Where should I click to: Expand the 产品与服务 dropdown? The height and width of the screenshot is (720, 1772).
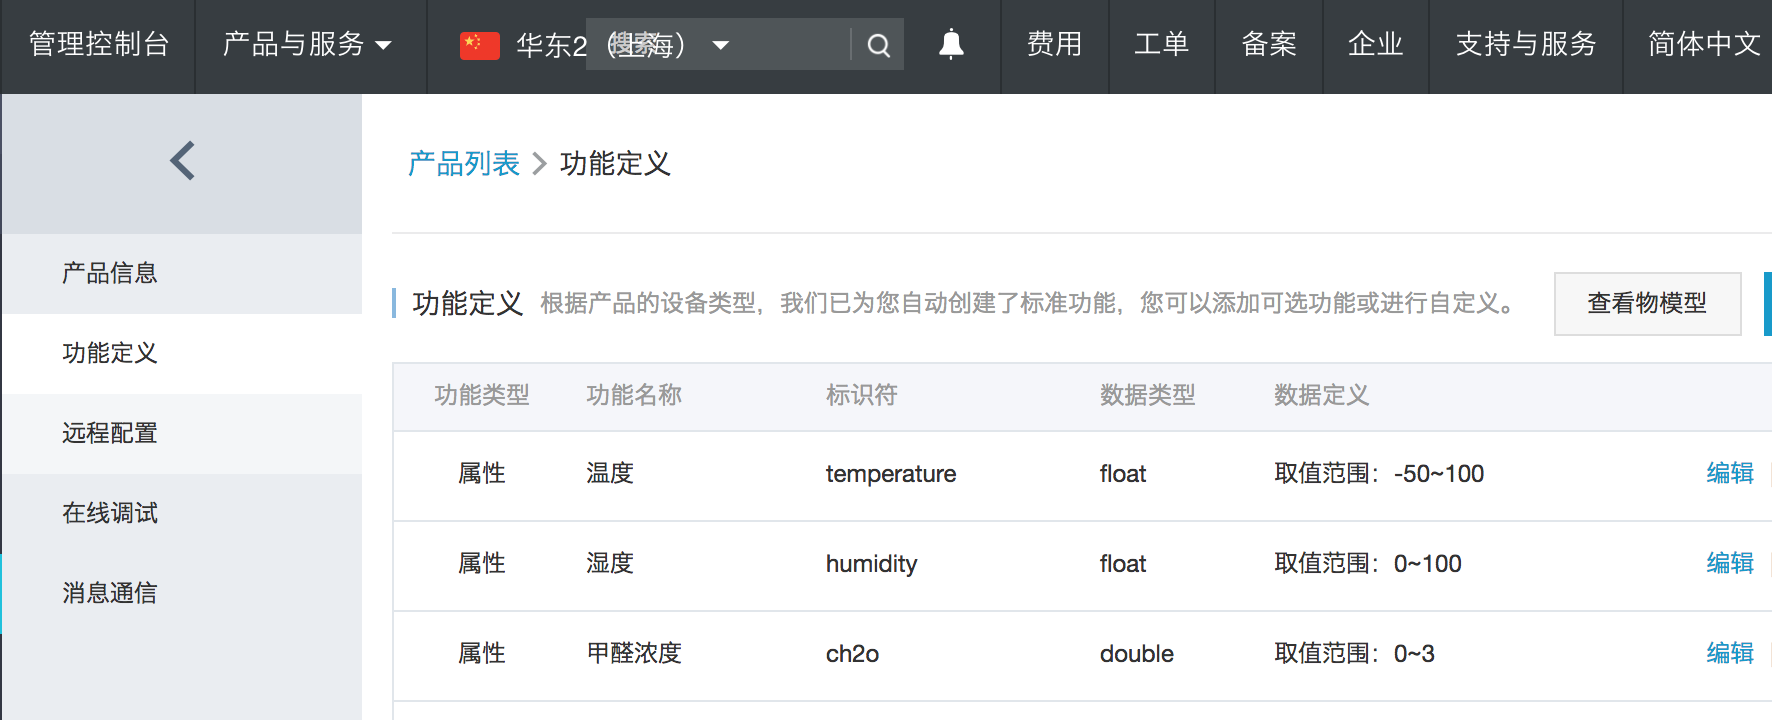coord(307,44)
